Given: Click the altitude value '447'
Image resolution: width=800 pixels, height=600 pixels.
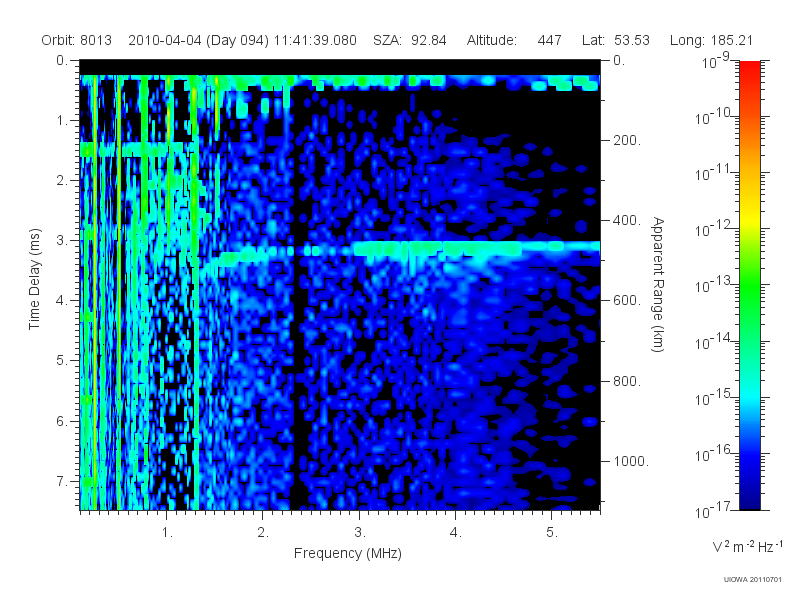Looking at the screenshot, I should coord(549,40).
